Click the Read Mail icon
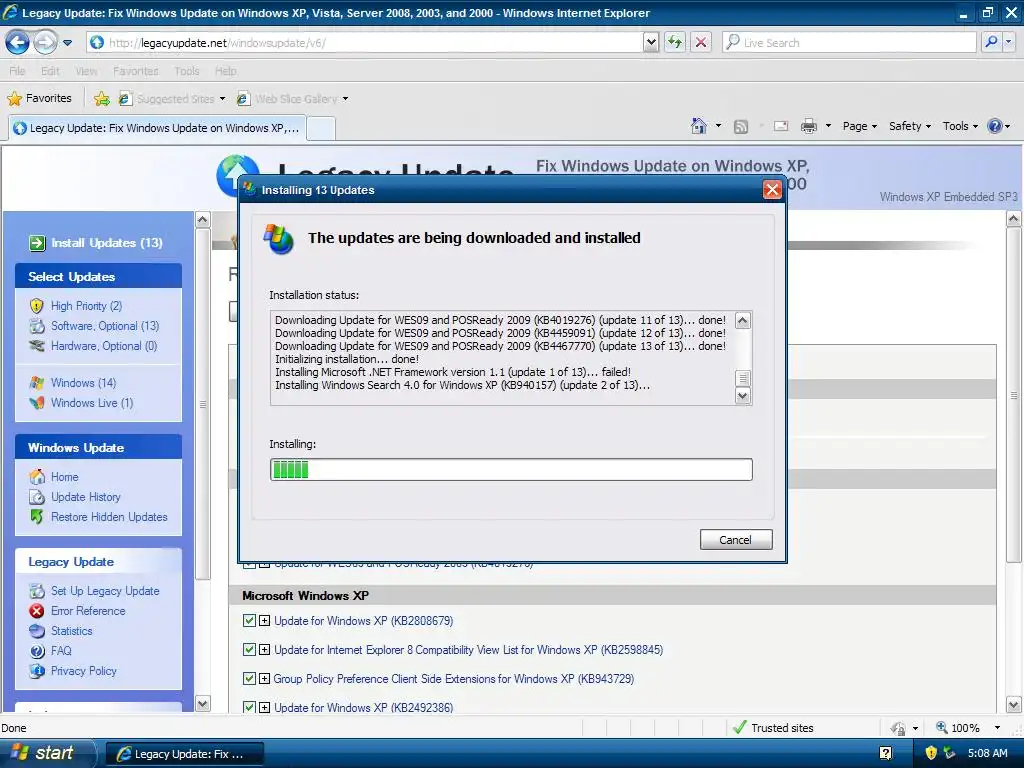 pos(781,126)
